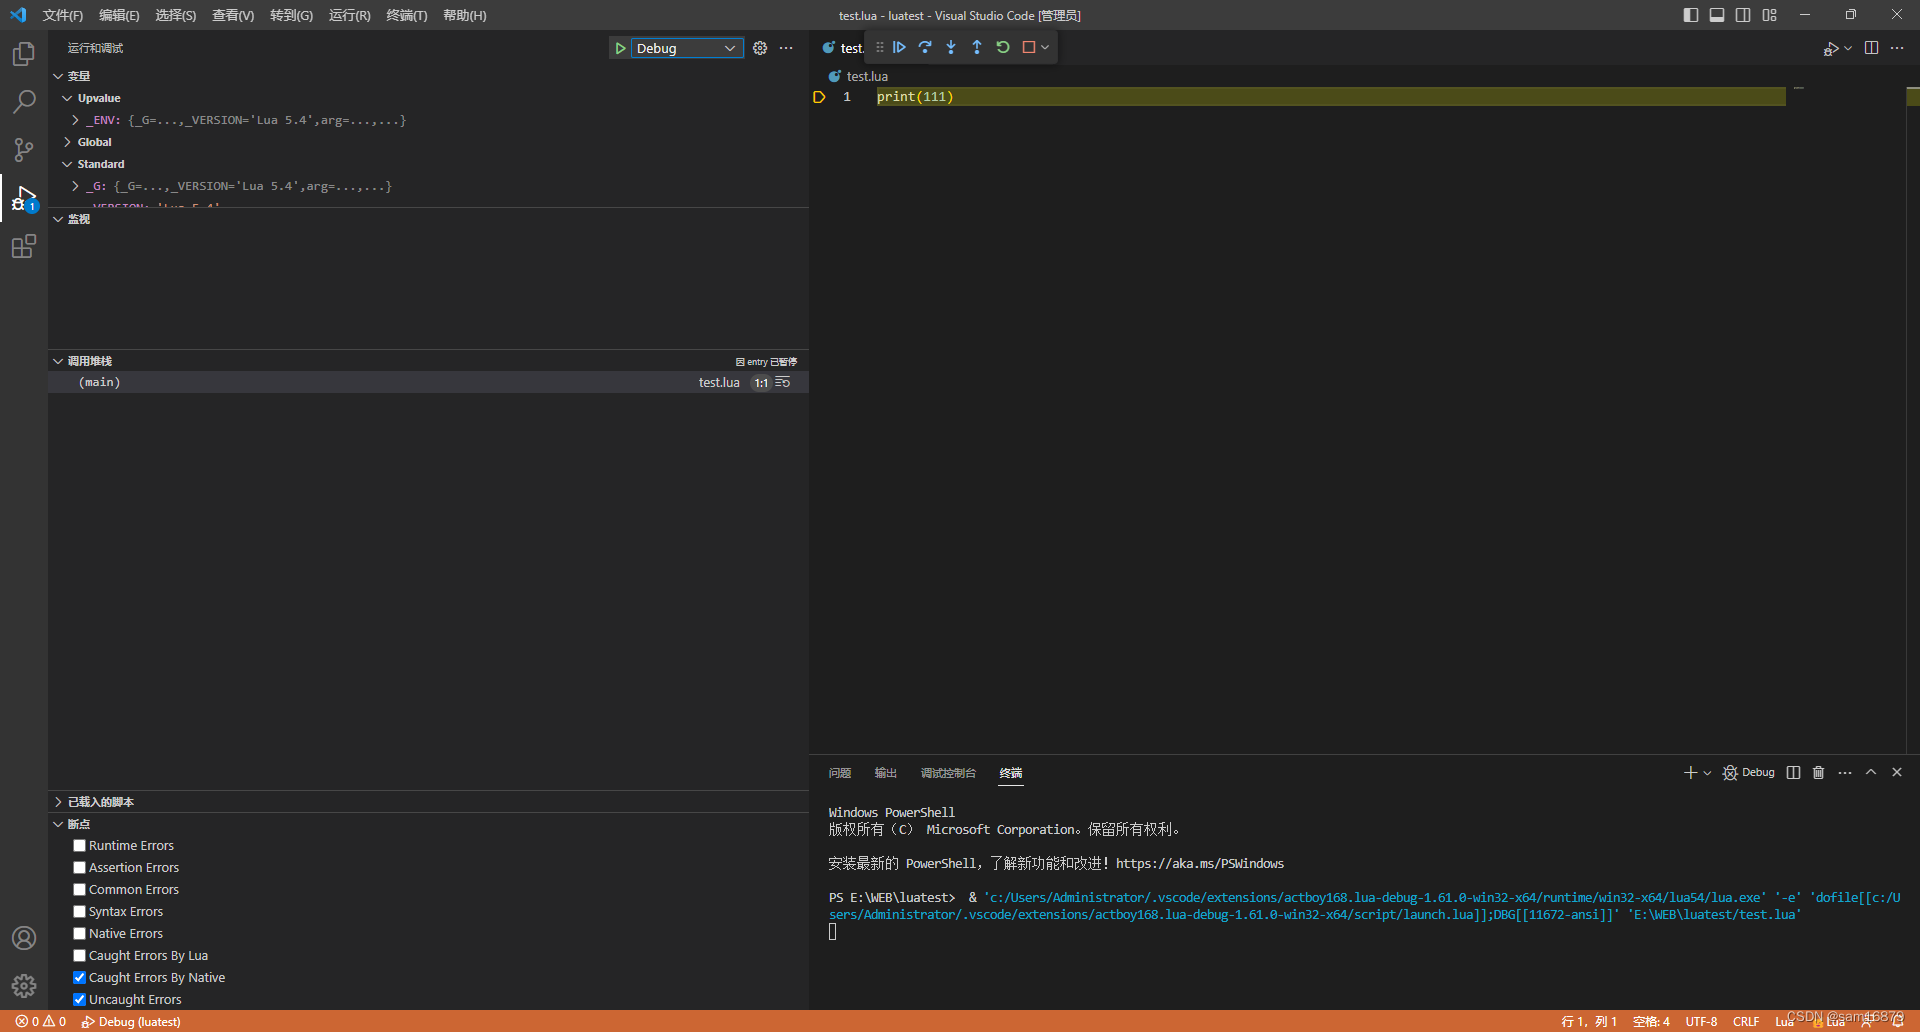Click the Debug (luatest) status bar item

click(130, 1021)
